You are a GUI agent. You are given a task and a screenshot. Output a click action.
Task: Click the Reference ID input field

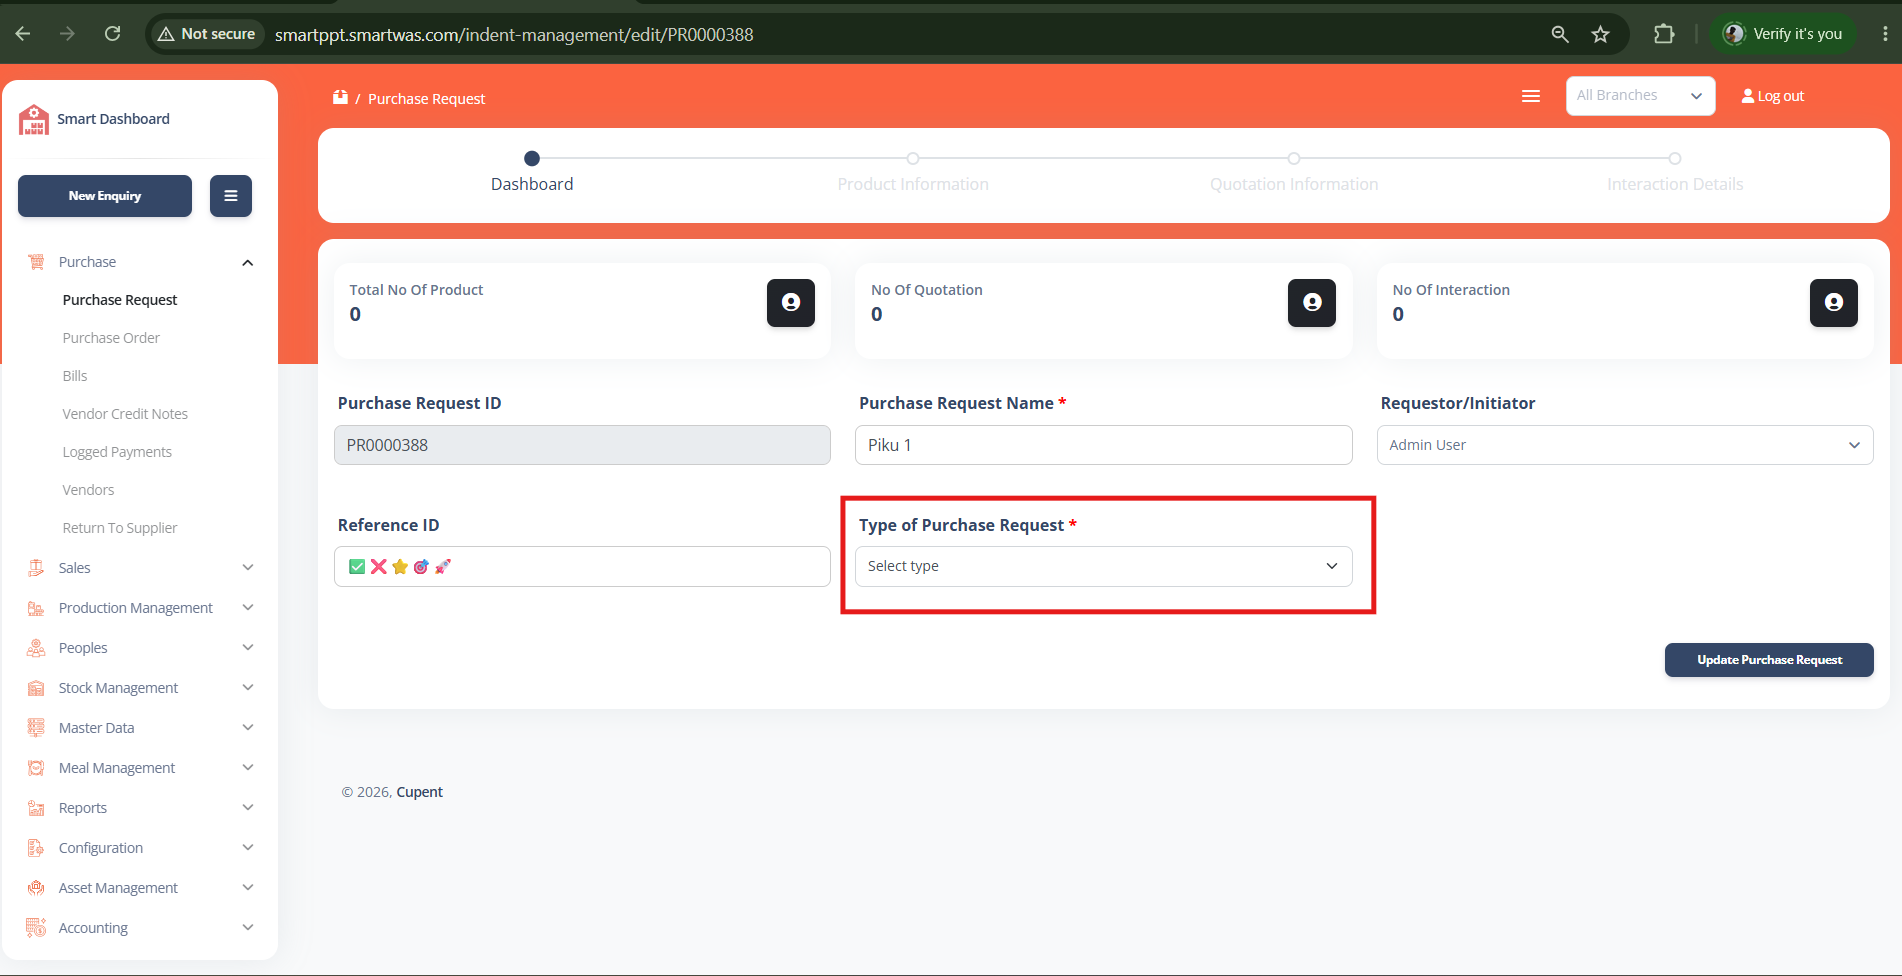coord(582,566)
